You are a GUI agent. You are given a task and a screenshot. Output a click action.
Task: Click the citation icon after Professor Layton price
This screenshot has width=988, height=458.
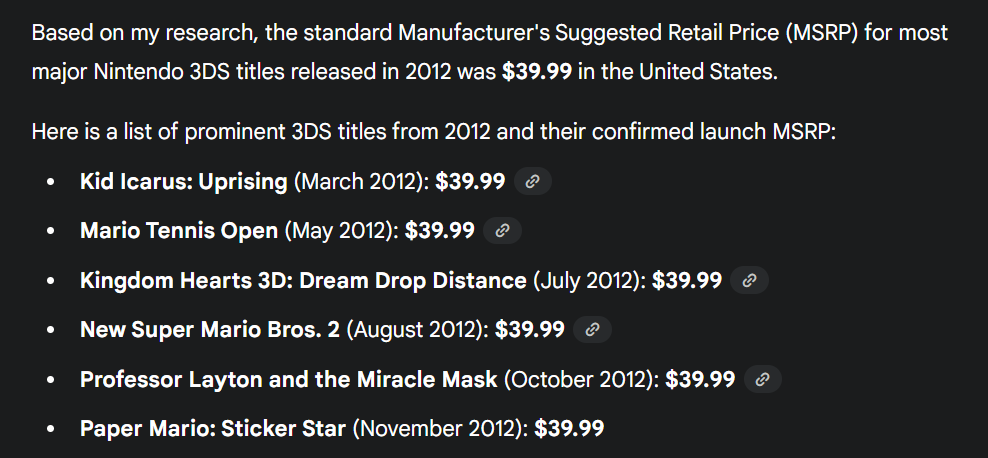click(763, 379)
